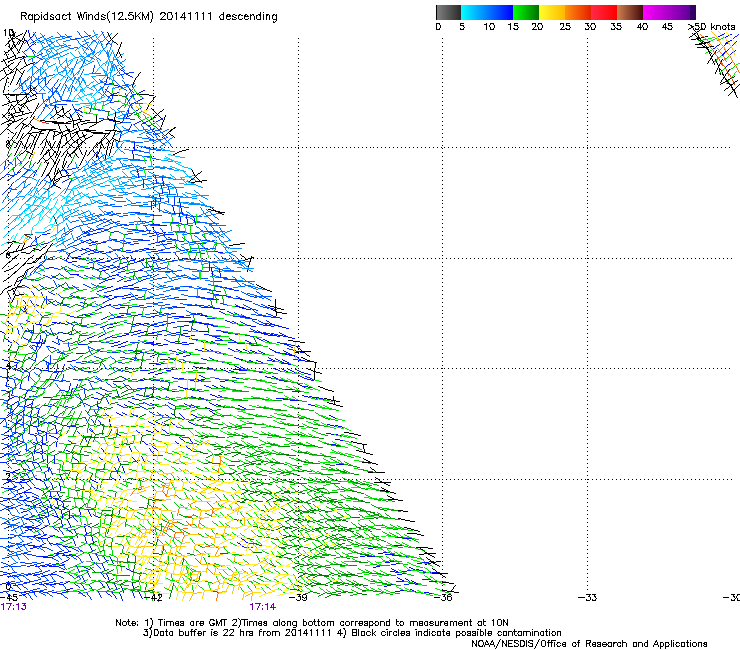
Task: Click the title text 'Rapidscat Winds(12.5KM) 20141111 descending'
Action: [149, 17]
